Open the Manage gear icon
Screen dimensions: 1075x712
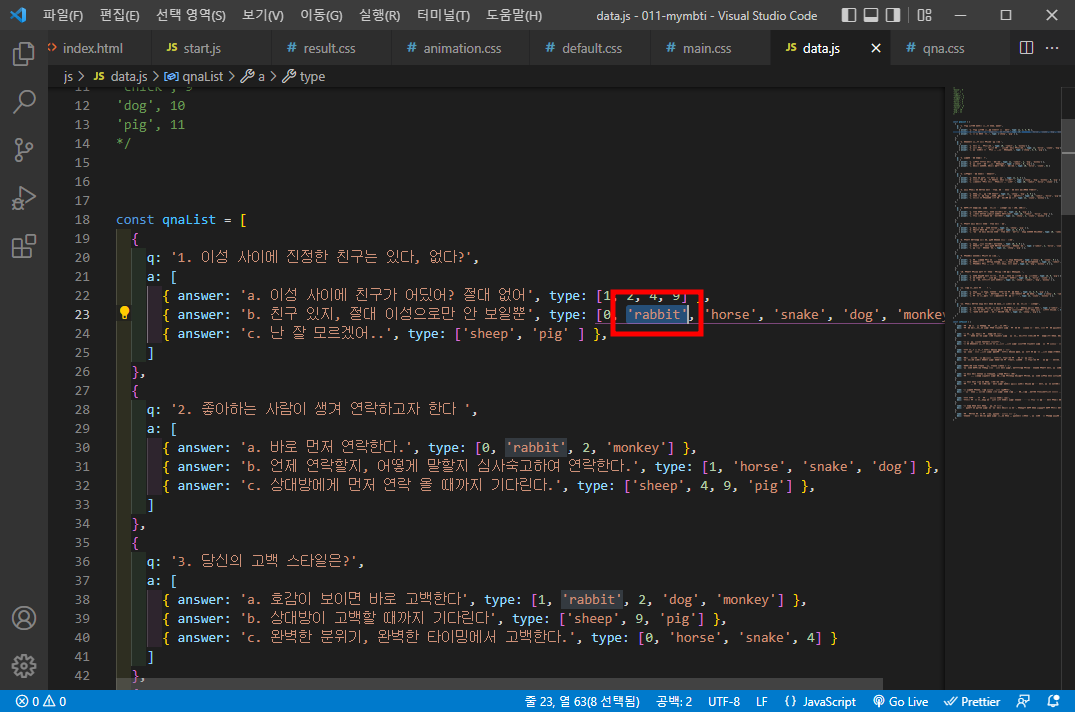24,665
